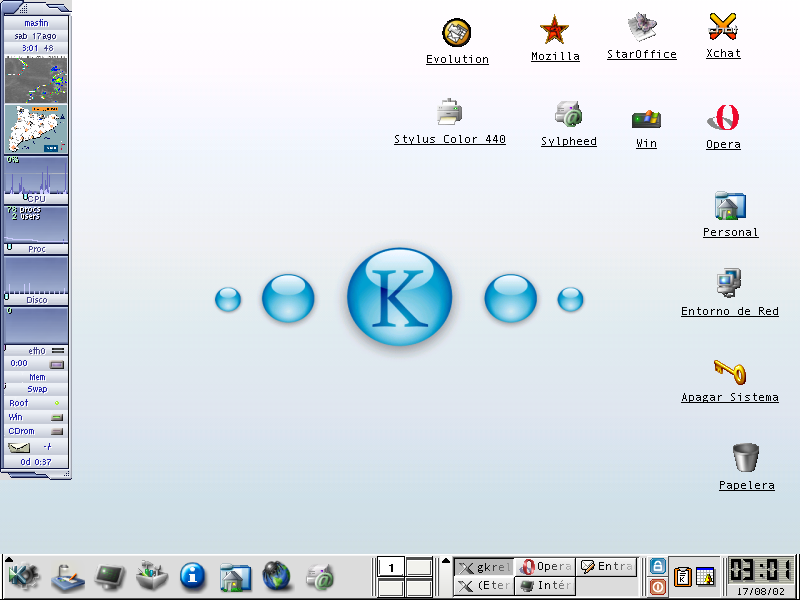Launch the desktop drawing tool in the panel
This screenshot has height=600, width=800.
point(67,577)
